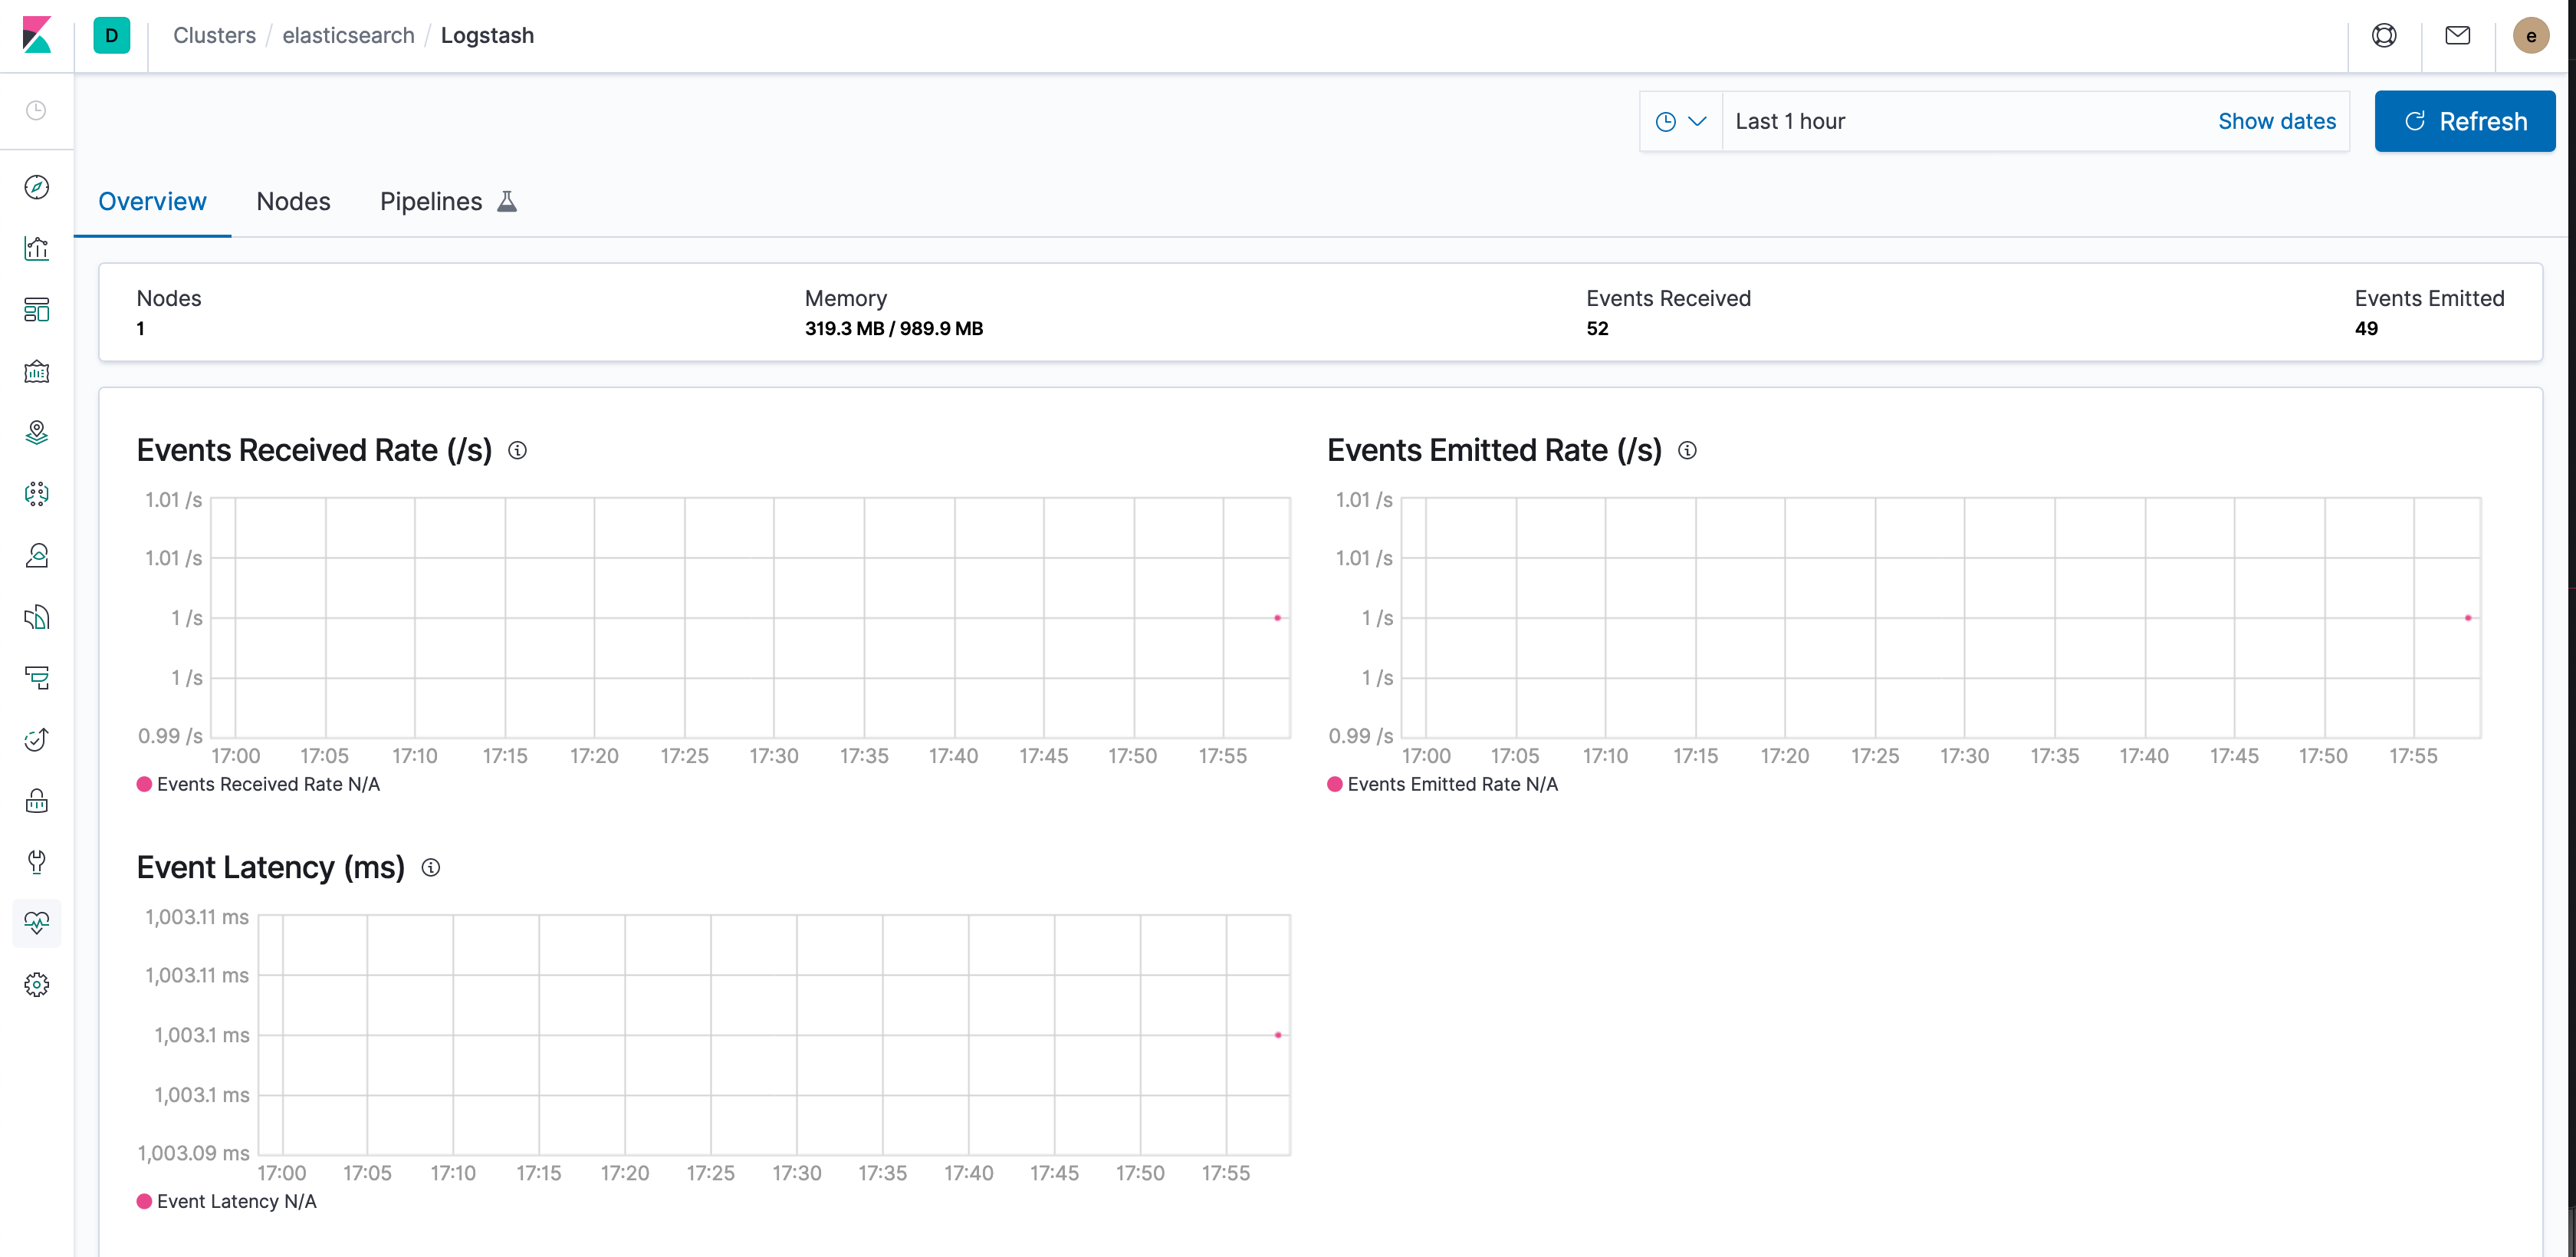Click the Show dates link
The width and height of the screenshot is (2576, 1257).
click(x=2277, y=121)
